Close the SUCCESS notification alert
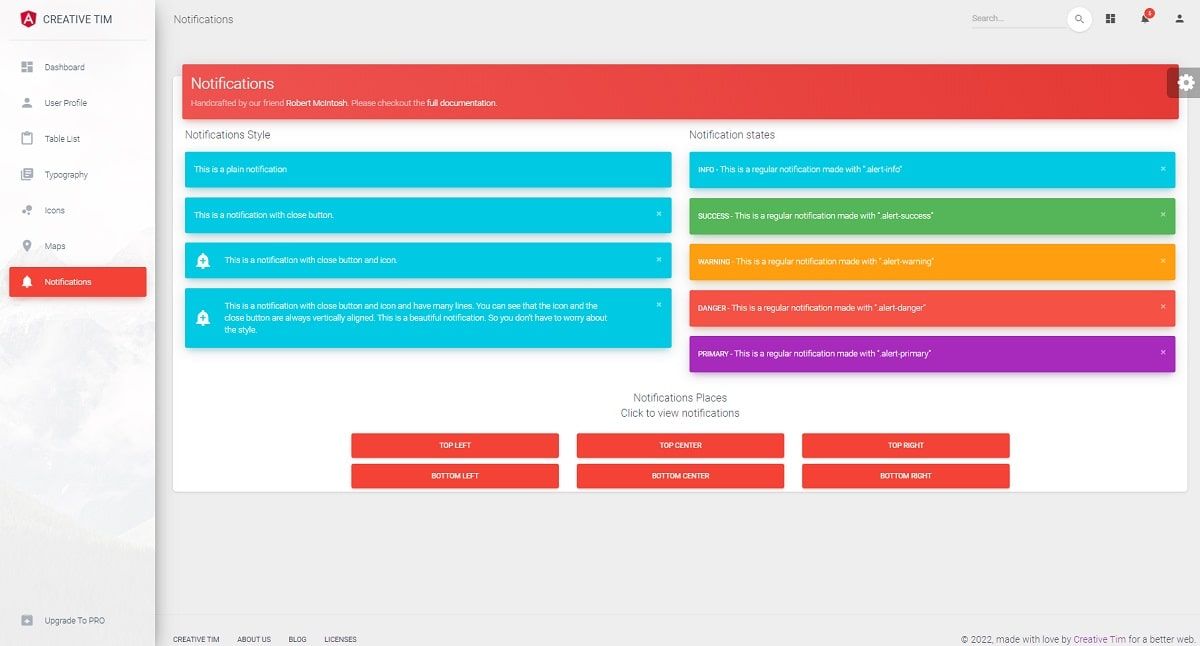This screenshot has height=646, width=1200. pos(1164,215)
